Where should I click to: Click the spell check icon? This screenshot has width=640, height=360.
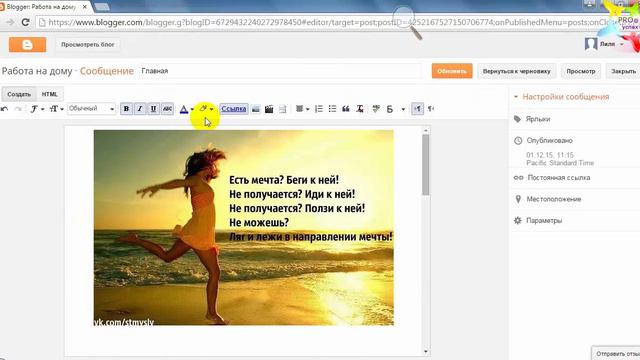tap(376, 109)
